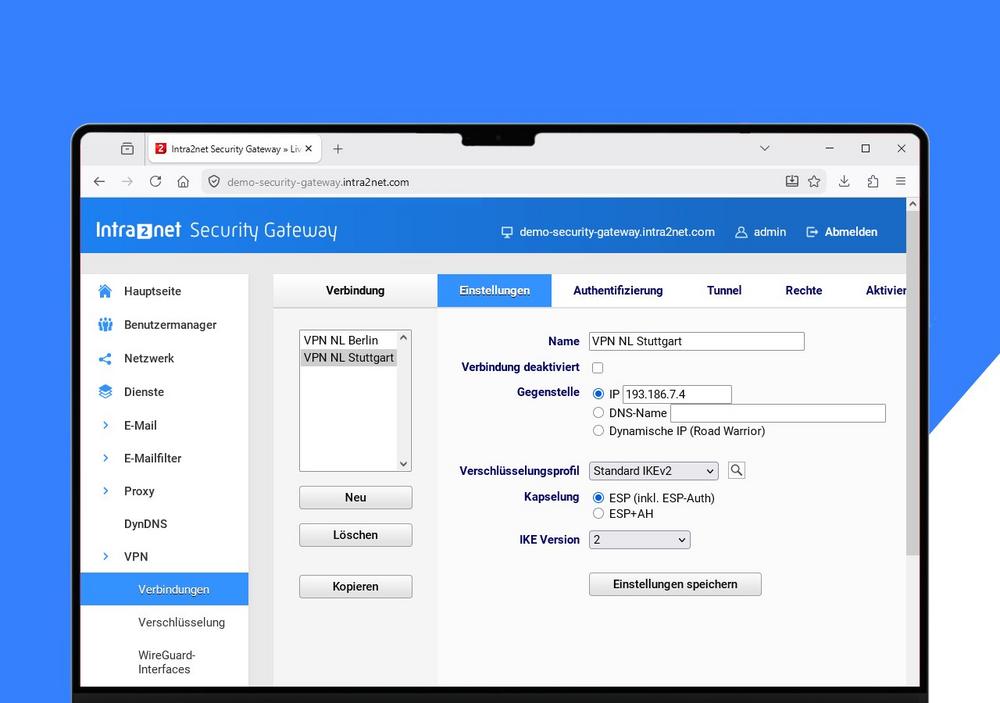Open the browser hamburger menu
Image resolution: width=1000 pixels, height=703 pixels.
901,181
